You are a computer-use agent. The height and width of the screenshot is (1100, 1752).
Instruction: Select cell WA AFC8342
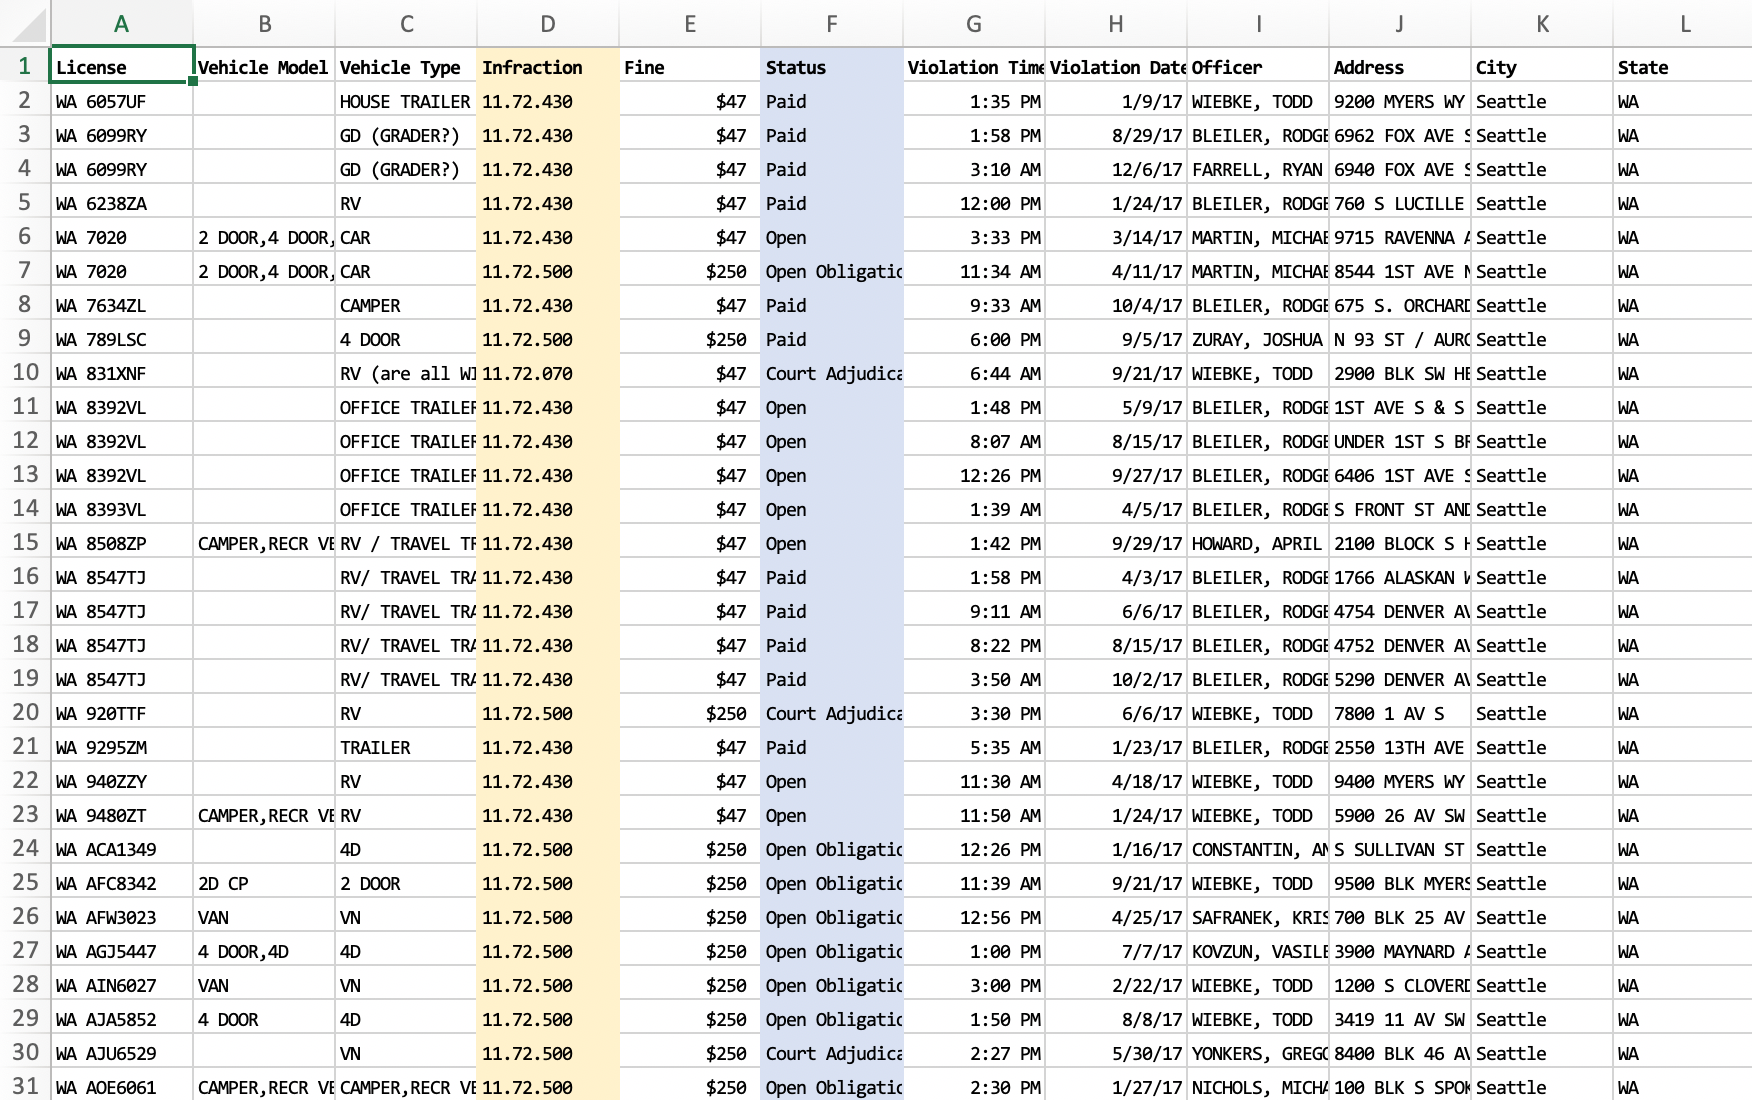point(121,883)
